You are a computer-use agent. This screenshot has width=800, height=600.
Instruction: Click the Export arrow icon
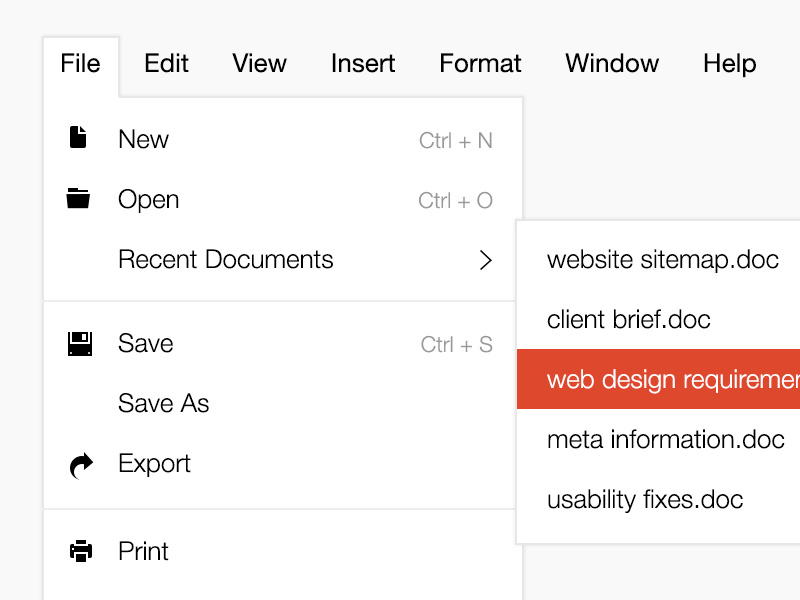coord(80,464)
